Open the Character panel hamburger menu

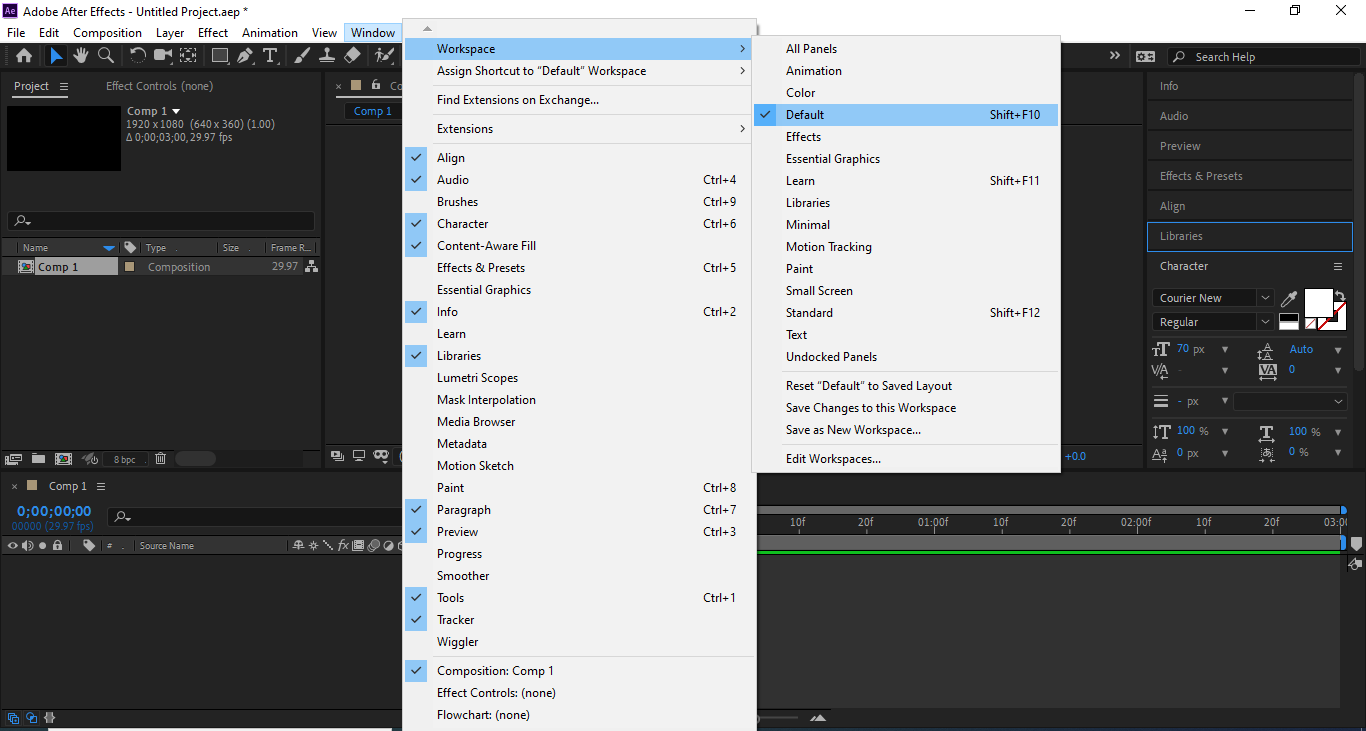1338,267
